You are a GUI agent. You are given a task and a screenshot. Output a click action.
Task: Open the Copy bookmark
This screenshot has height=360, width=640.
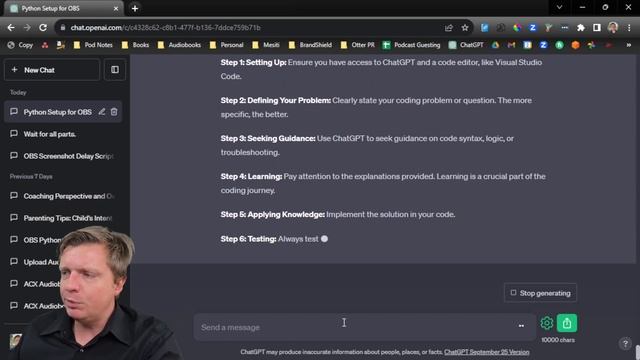(x=20, y=45)
